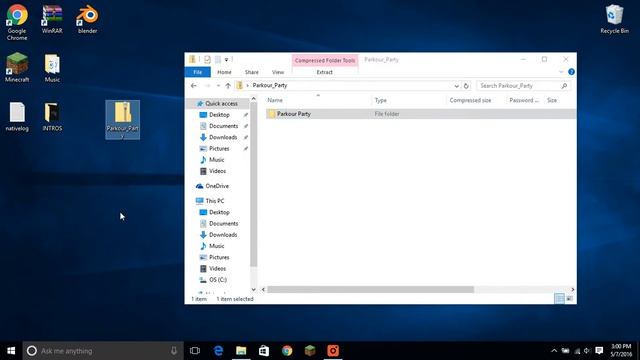Open the Recycle Bin
This screenshot has height=360, width=640.
coord(614,19)
